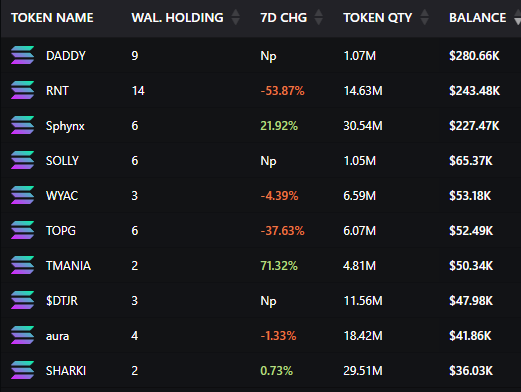Click the Solana icon beside DADDY
This screenshot has width=521, height=392.
pos(22,55)
